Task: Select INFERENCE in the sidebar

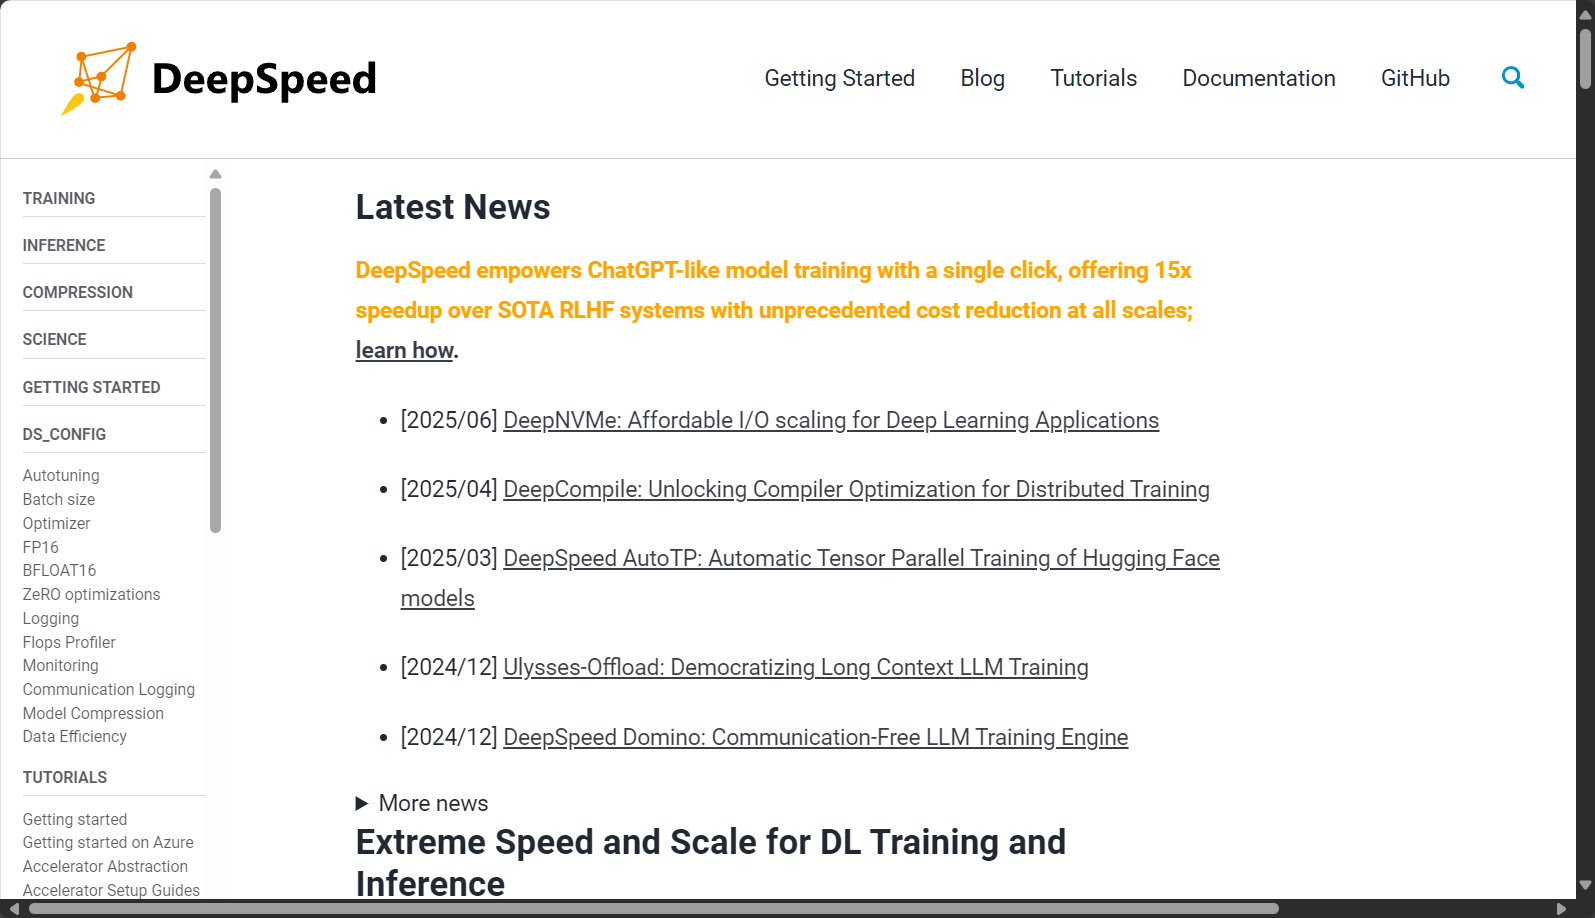Action: (x=64, y=245)
